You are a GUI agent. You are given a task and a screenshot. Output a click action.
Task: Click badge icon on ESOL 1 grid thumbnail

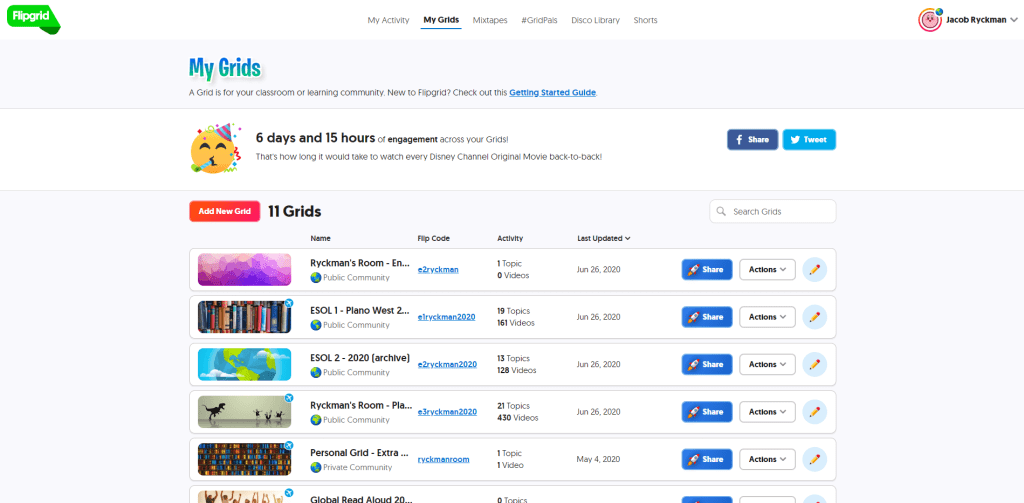click(288, 303)
